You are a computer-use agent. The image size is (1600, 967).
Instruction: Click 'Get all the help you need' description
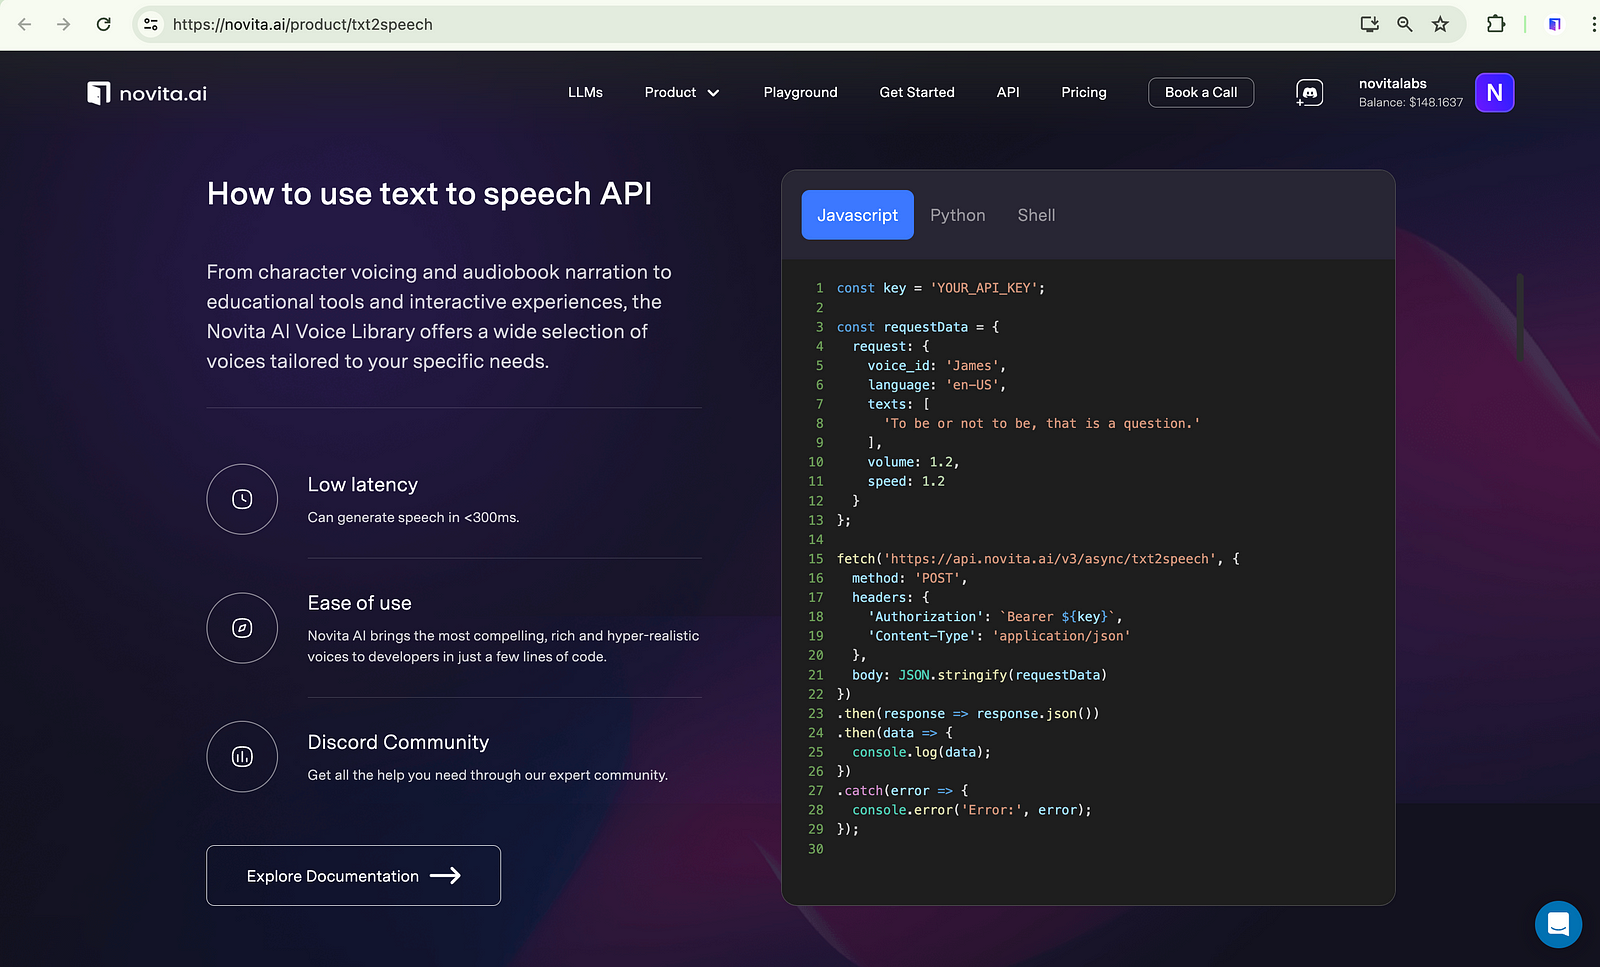[x=487, y=775]
